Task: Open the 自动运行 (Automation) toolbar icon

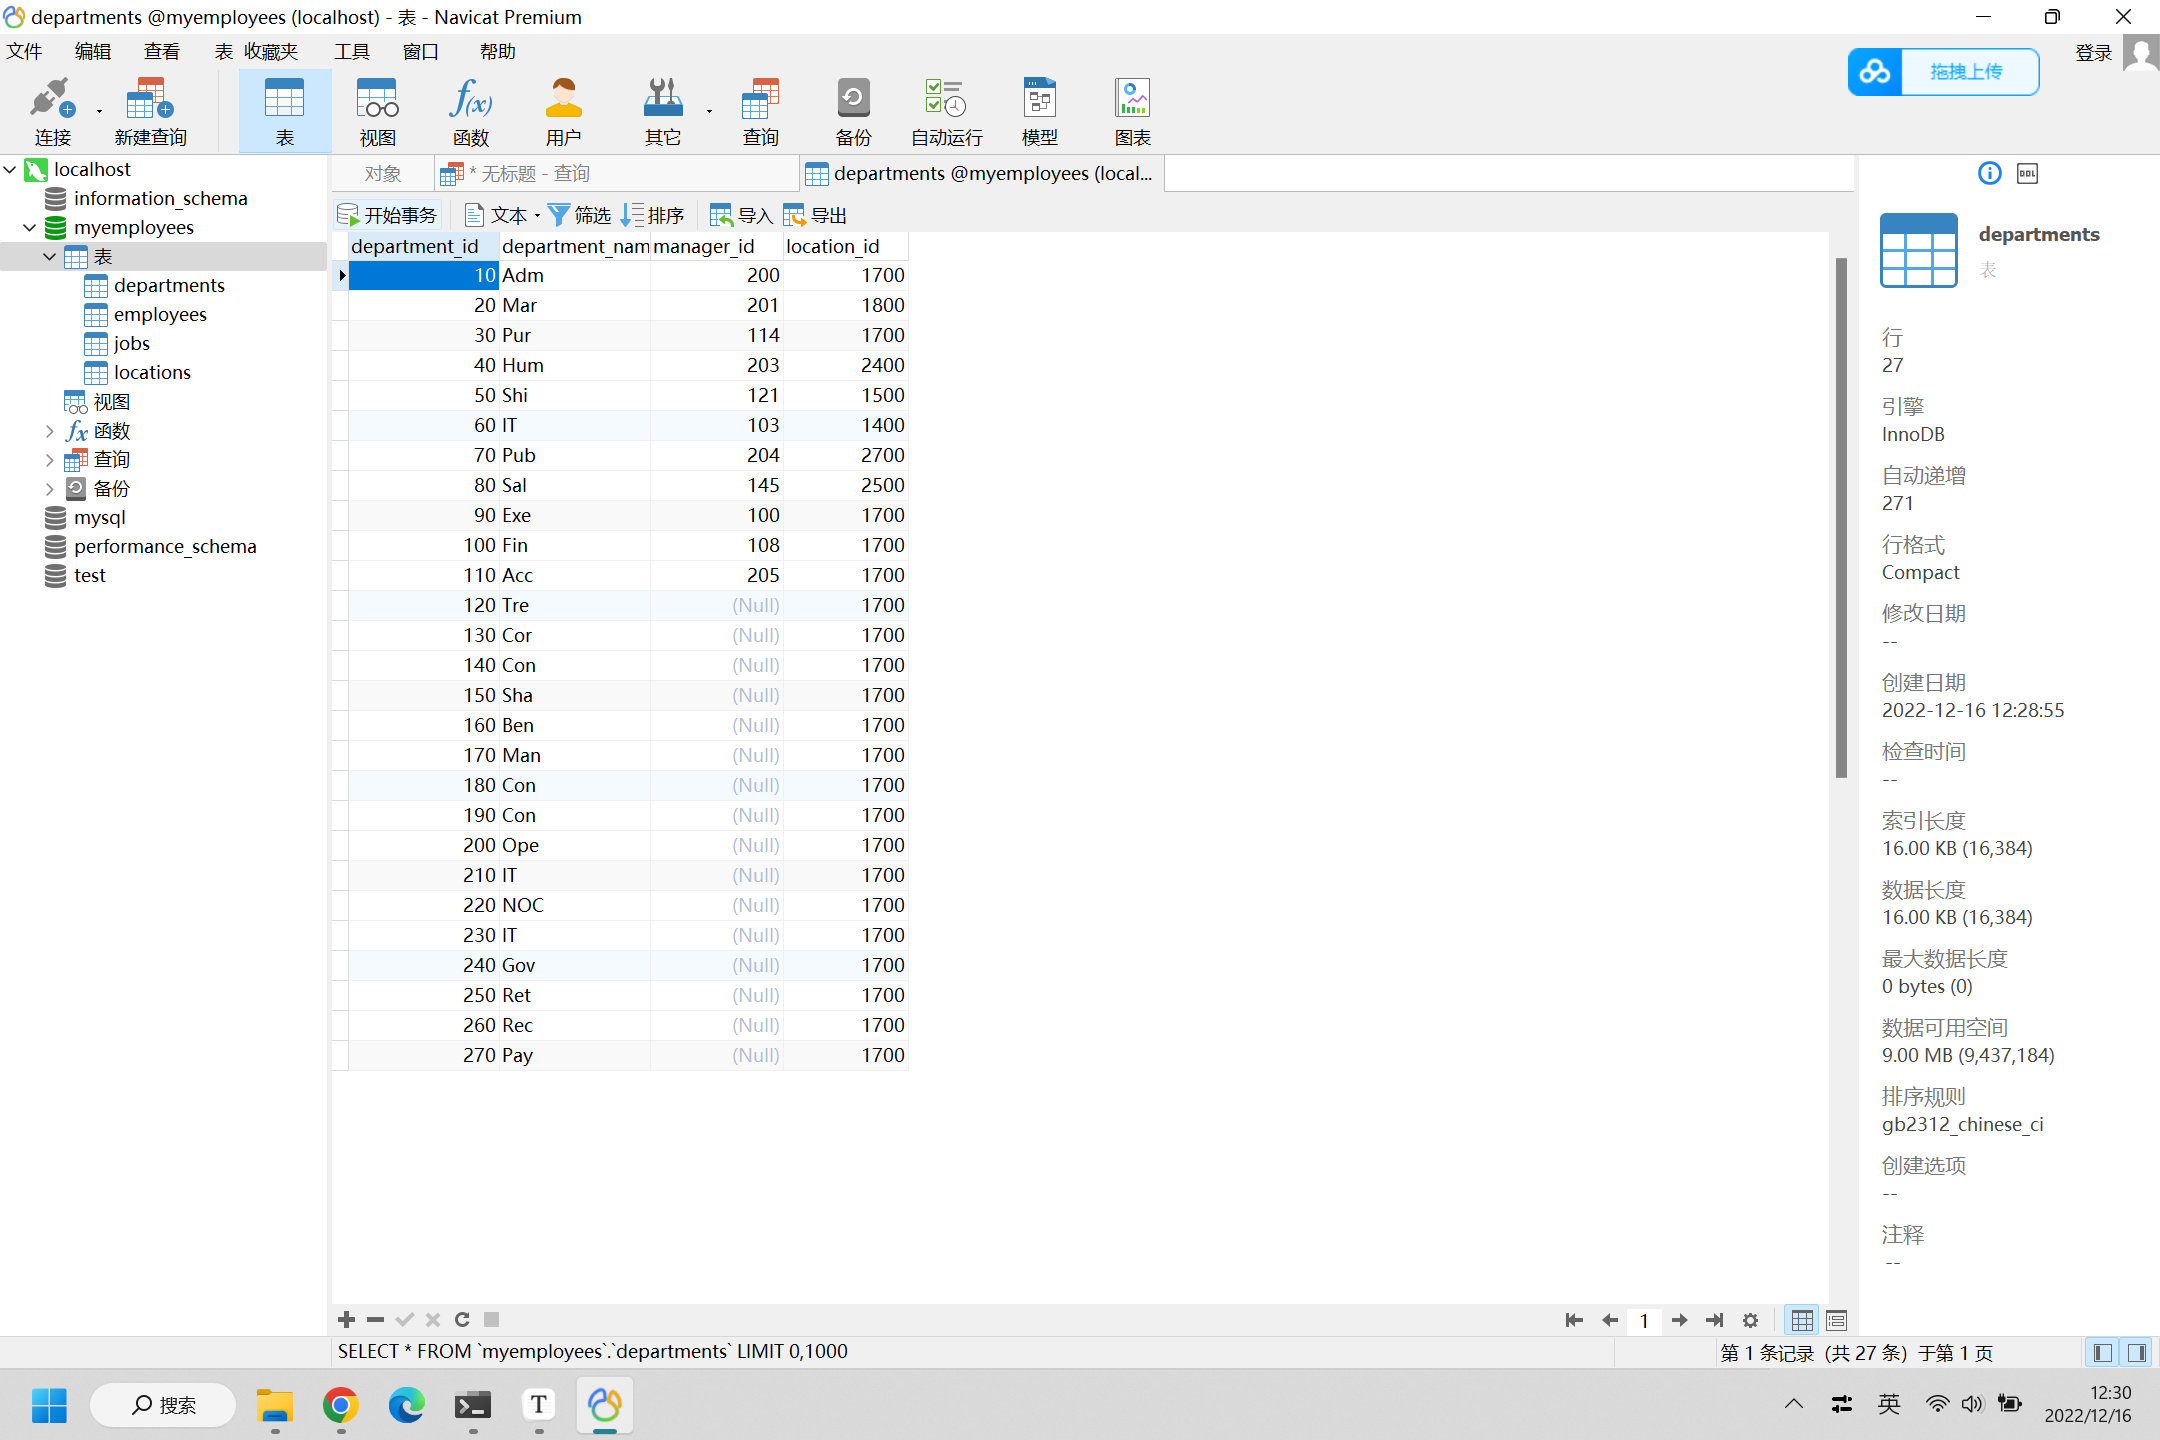Action: [946, 110]
